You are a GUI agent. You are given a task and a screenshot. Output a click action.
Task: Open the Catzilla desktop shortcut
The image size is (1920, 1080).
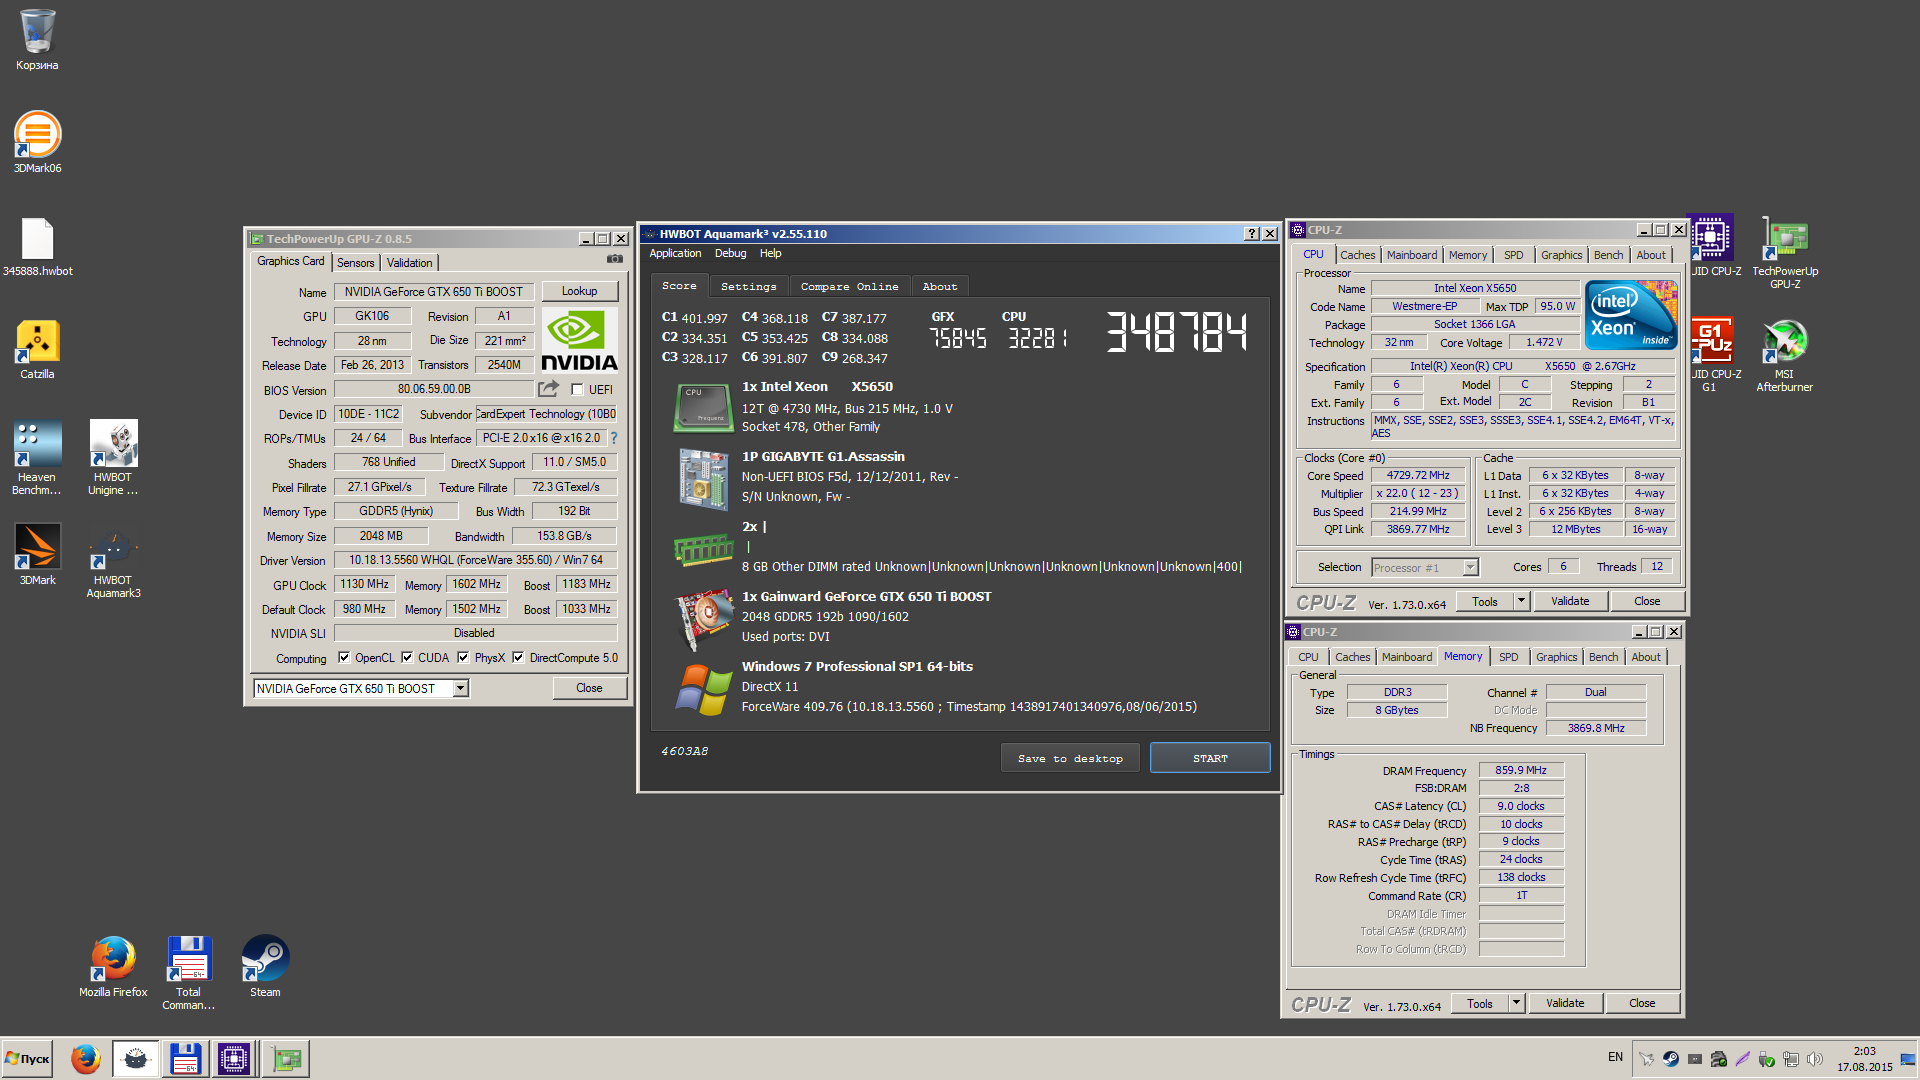click(37, 350)
